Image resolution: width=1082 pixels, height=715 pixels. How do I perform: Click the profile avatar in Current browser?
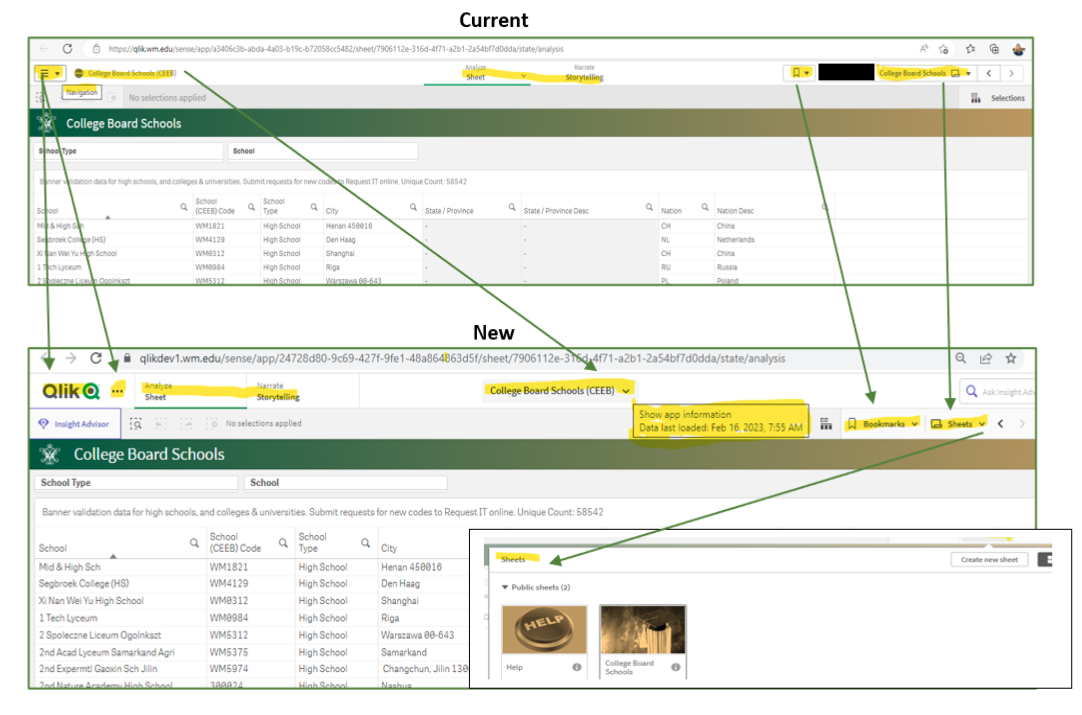1018,49
